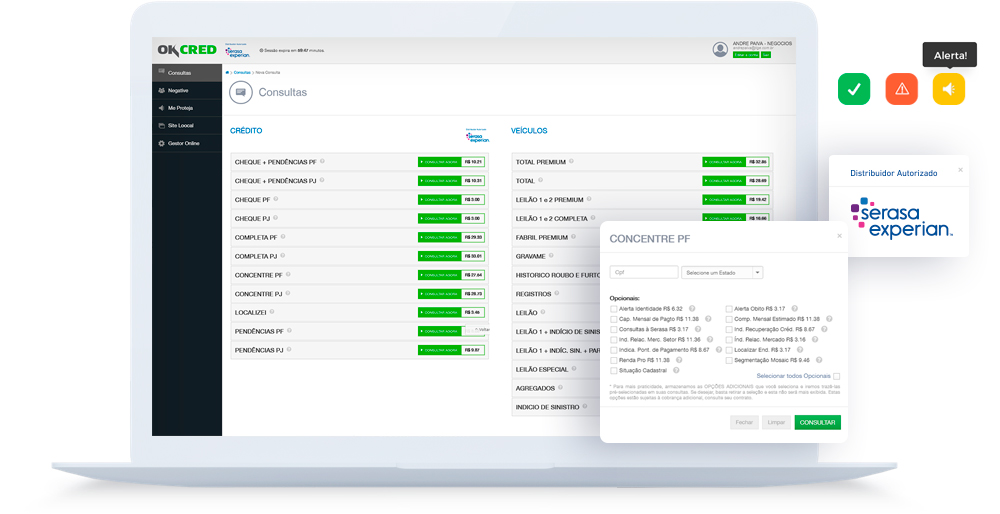Click Consultar Agora for CHEQUE PJ

pos(440,218)
